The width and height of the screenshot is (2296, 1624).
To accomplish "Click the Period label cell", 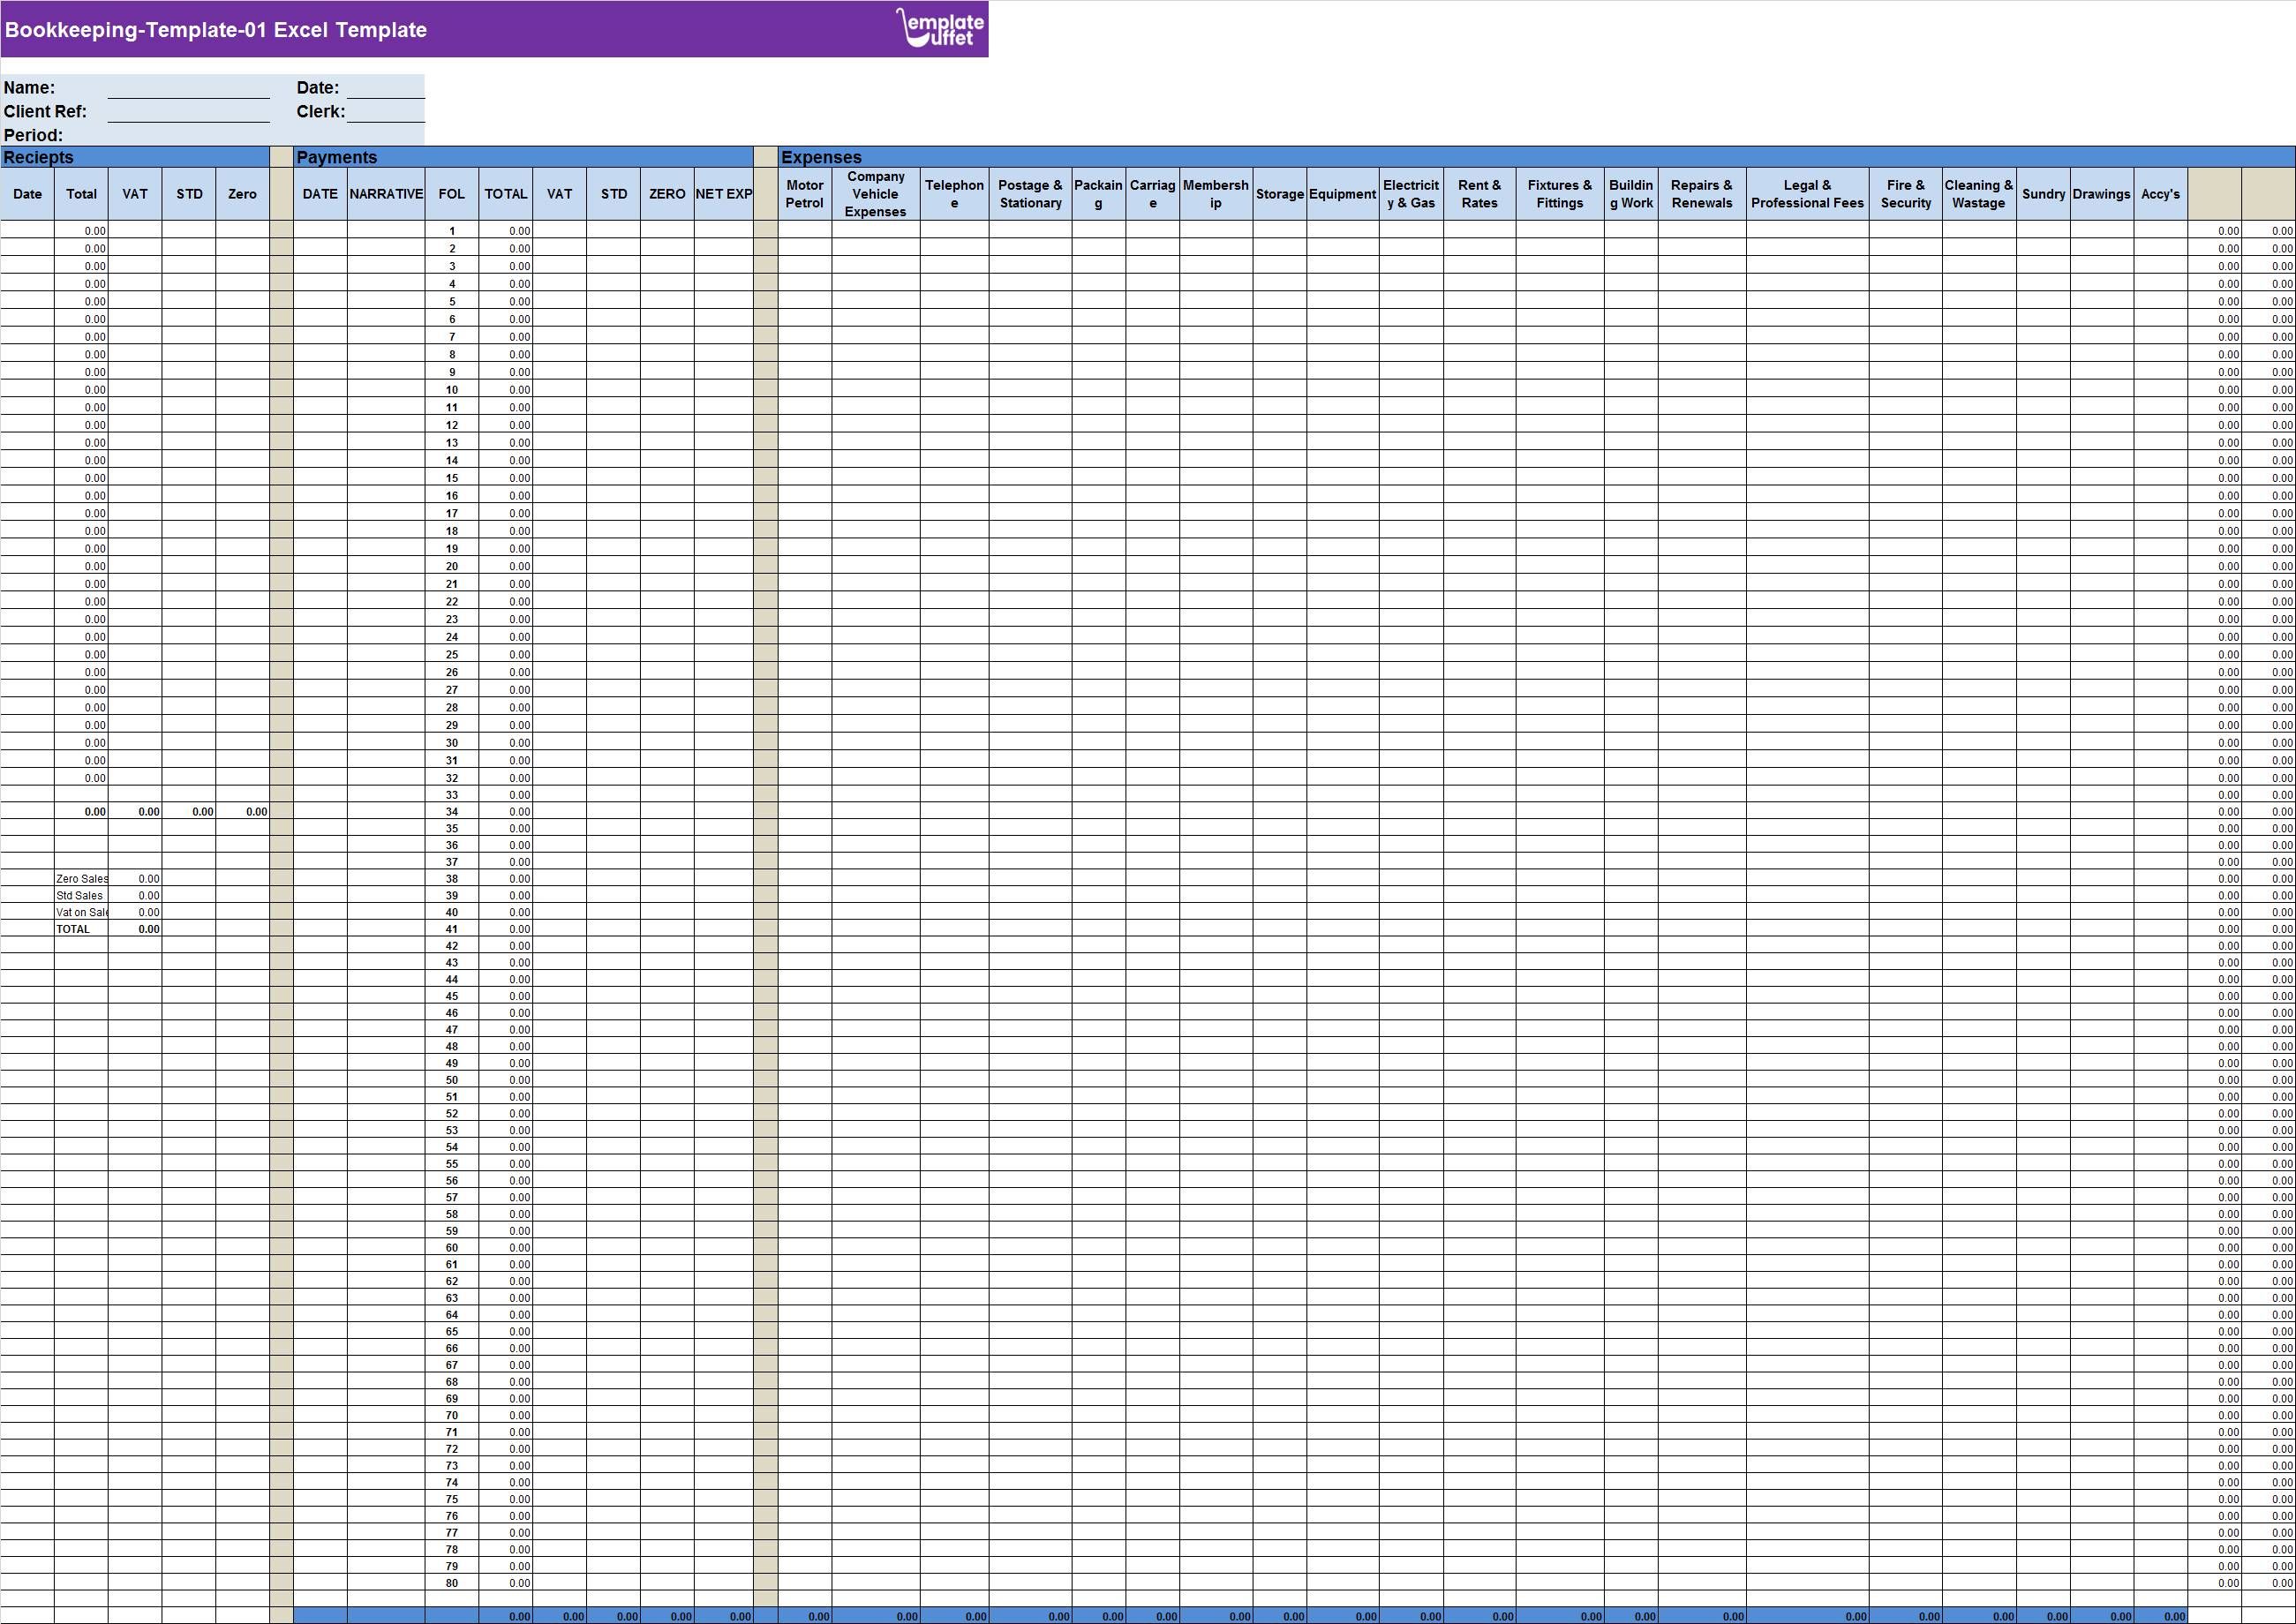I will click(x=32, y=135).
